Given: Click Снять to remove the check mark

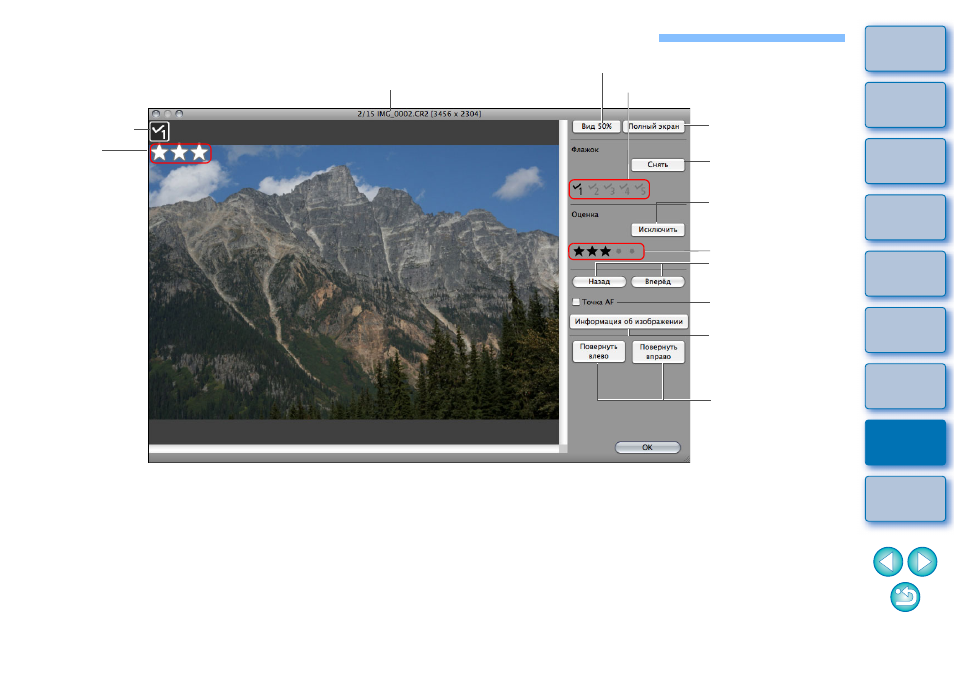Looking at the screenshot, I should pyautogui.click(x=658, y=165).
